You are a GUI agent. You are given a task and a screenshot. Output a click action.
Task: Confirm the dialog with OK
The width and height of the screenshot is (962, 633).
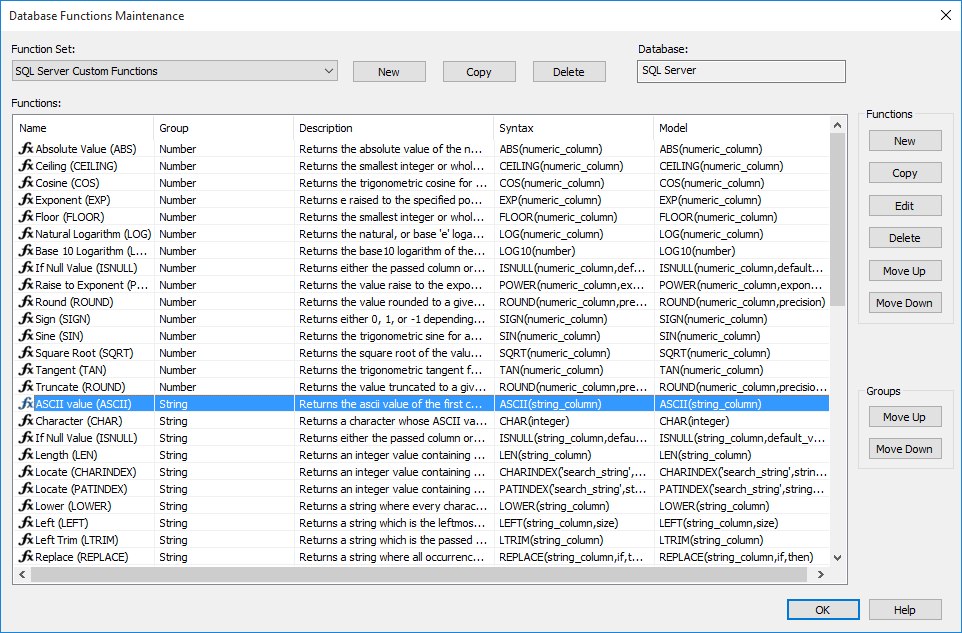(823, 610)
